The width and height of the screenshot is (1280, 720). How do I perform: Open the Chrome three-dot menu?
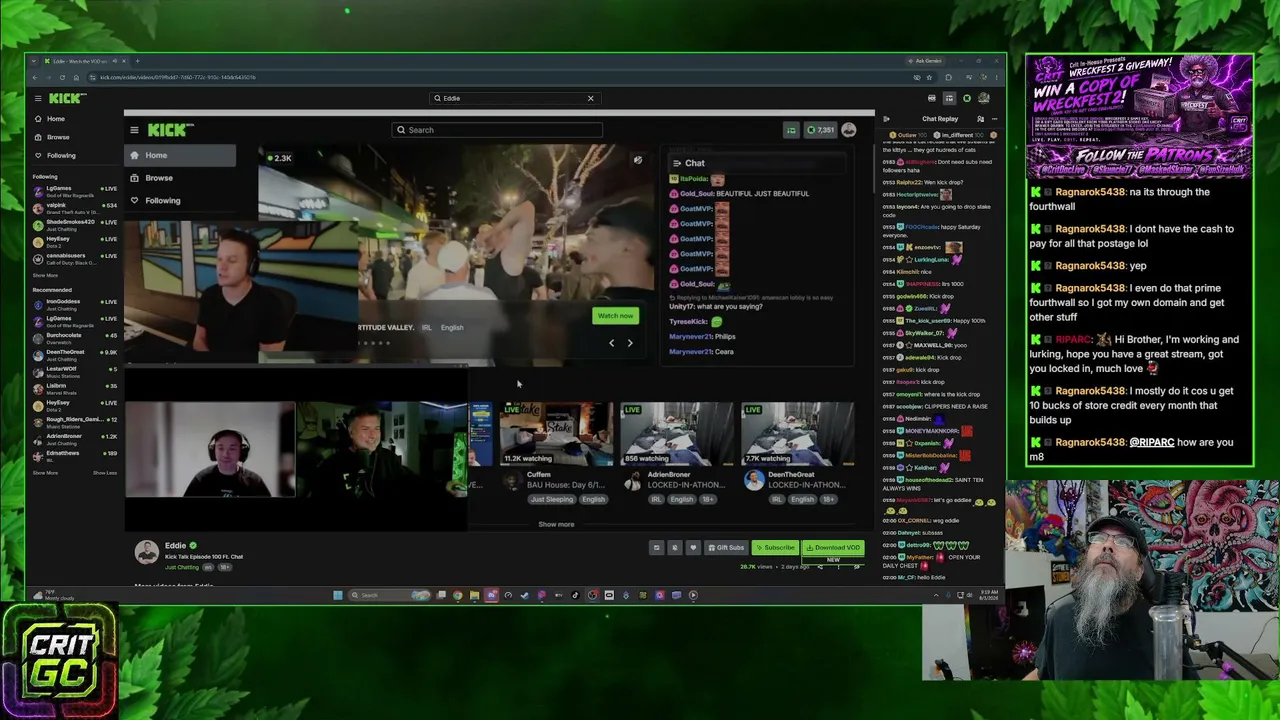pyautogui.click(x=996, y=77)
